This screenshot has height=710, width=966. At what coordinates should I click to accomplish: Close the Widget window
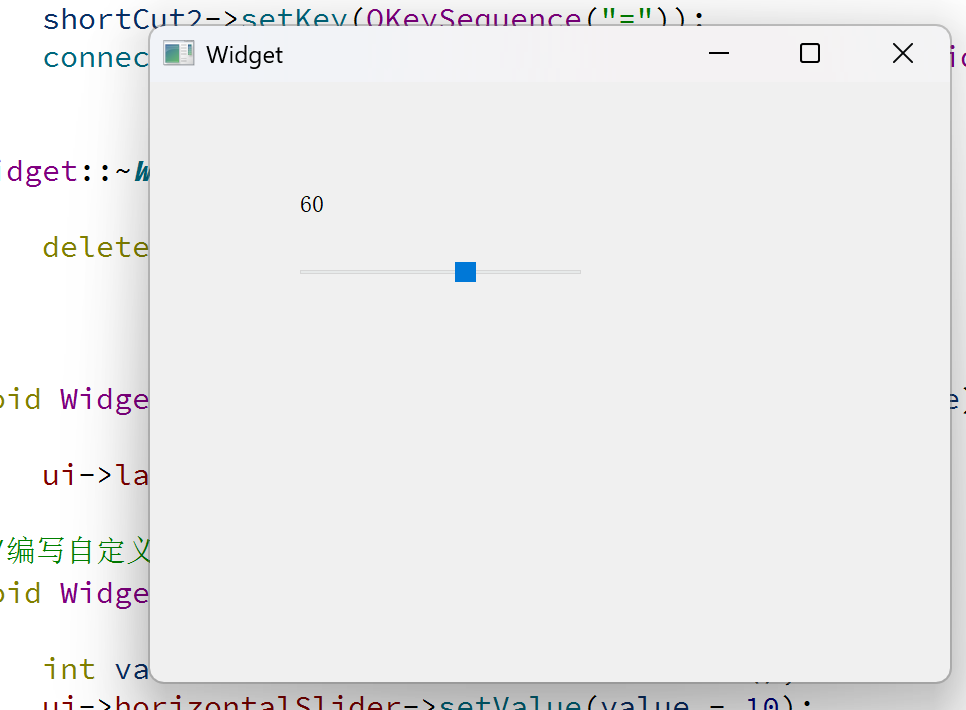click(903, 54)
